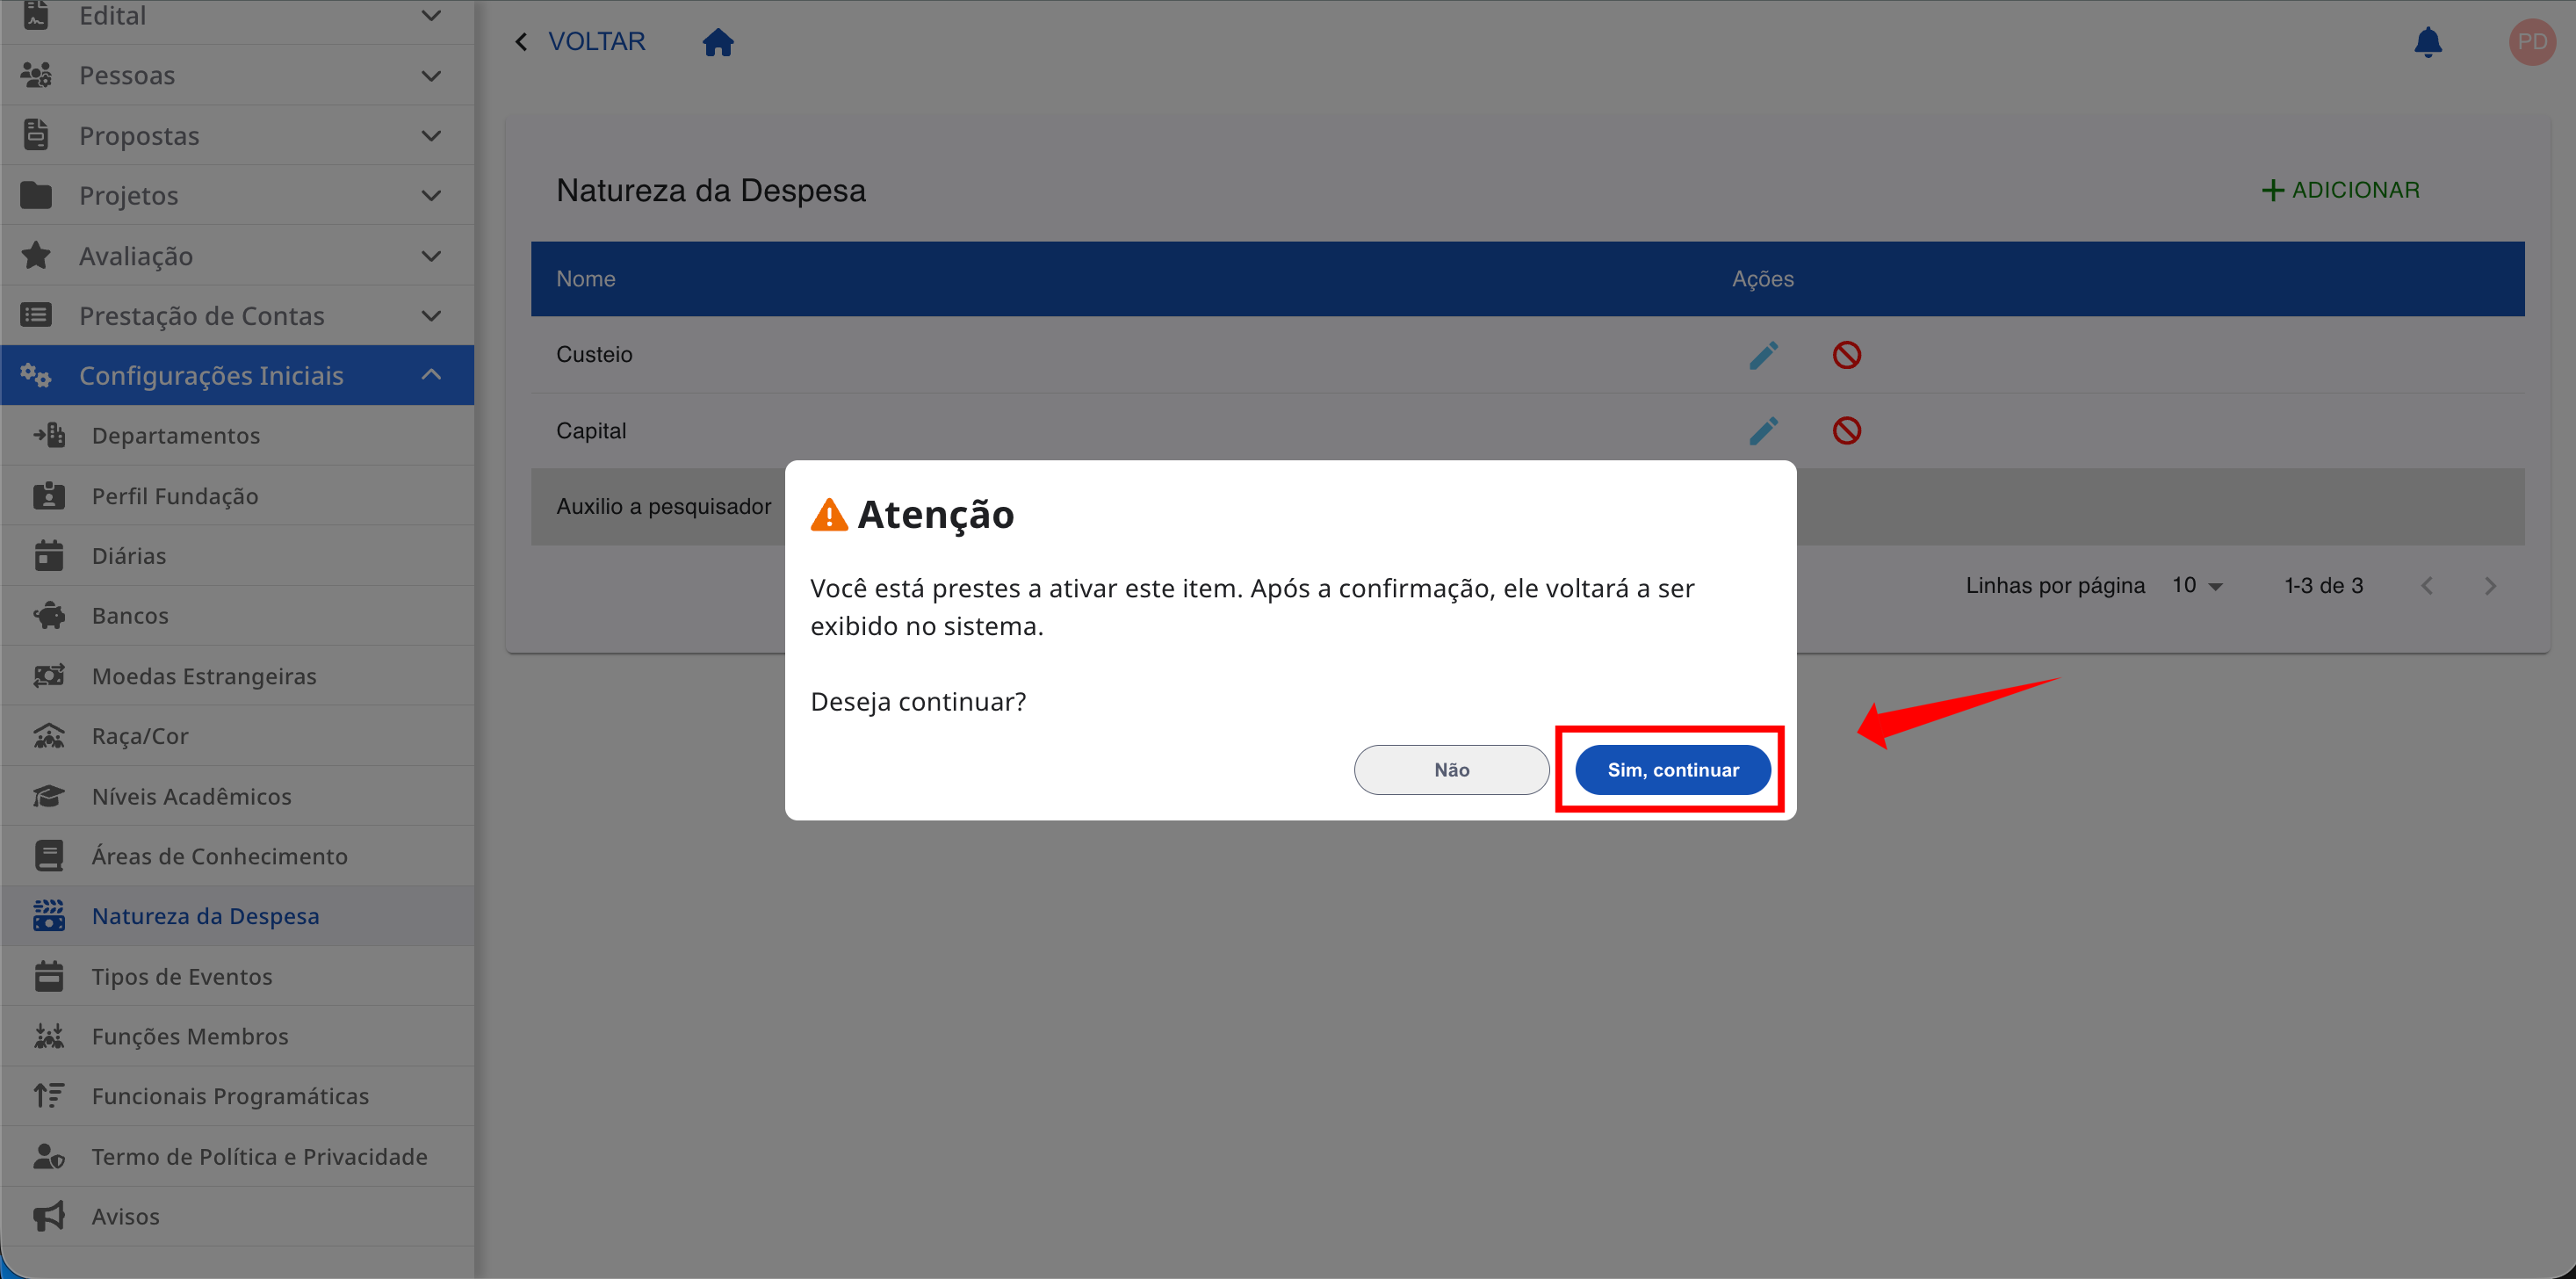Click the Não button in dialog

1451,770
